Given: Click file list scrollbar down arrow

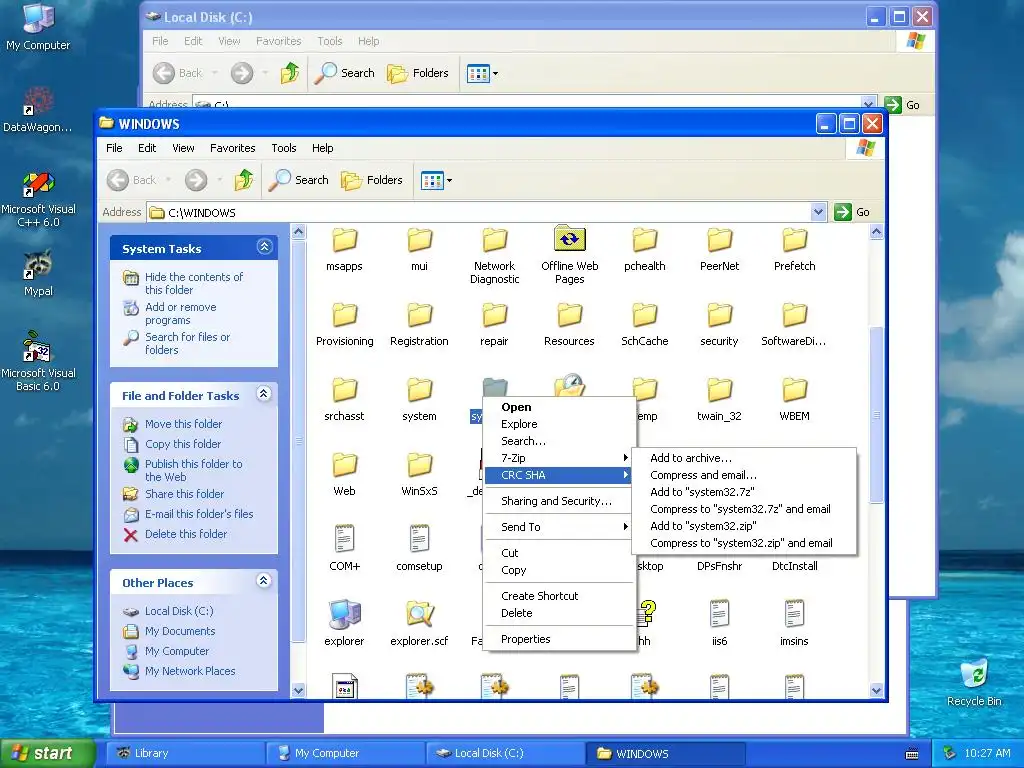Looking at the screenshot, I should 876,690.
